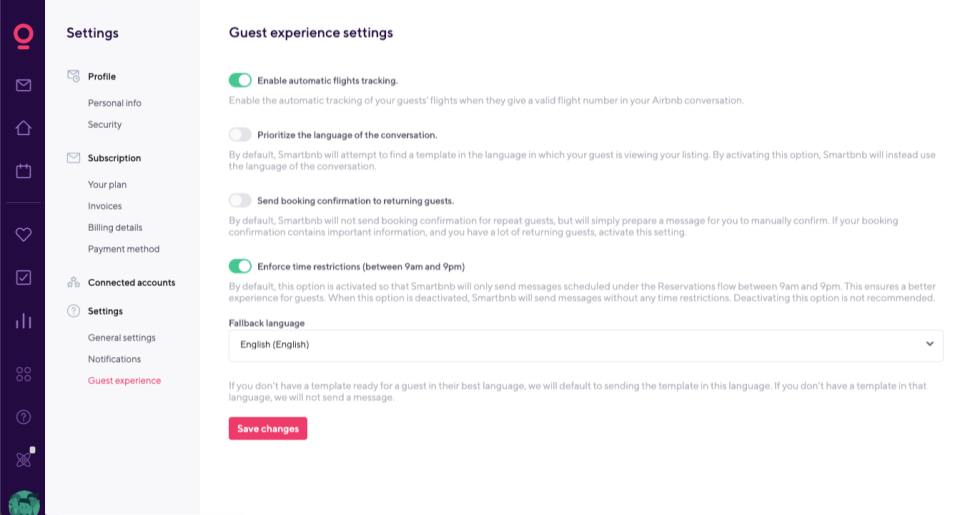960x515 pixels.
Task: Turn on booking confirmation for returning guests
Action: tap(240, 200)
